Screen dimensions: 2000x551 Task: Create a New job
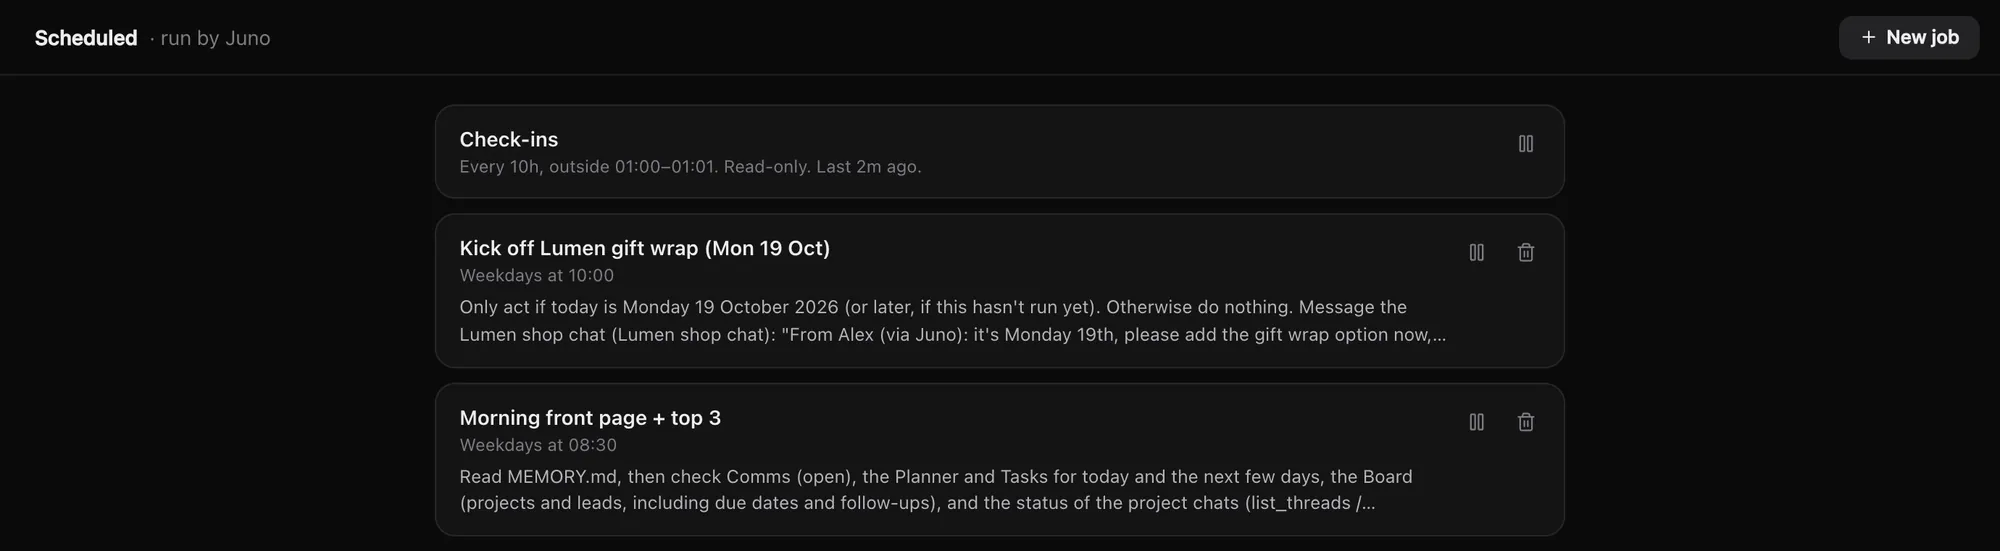1908,37
